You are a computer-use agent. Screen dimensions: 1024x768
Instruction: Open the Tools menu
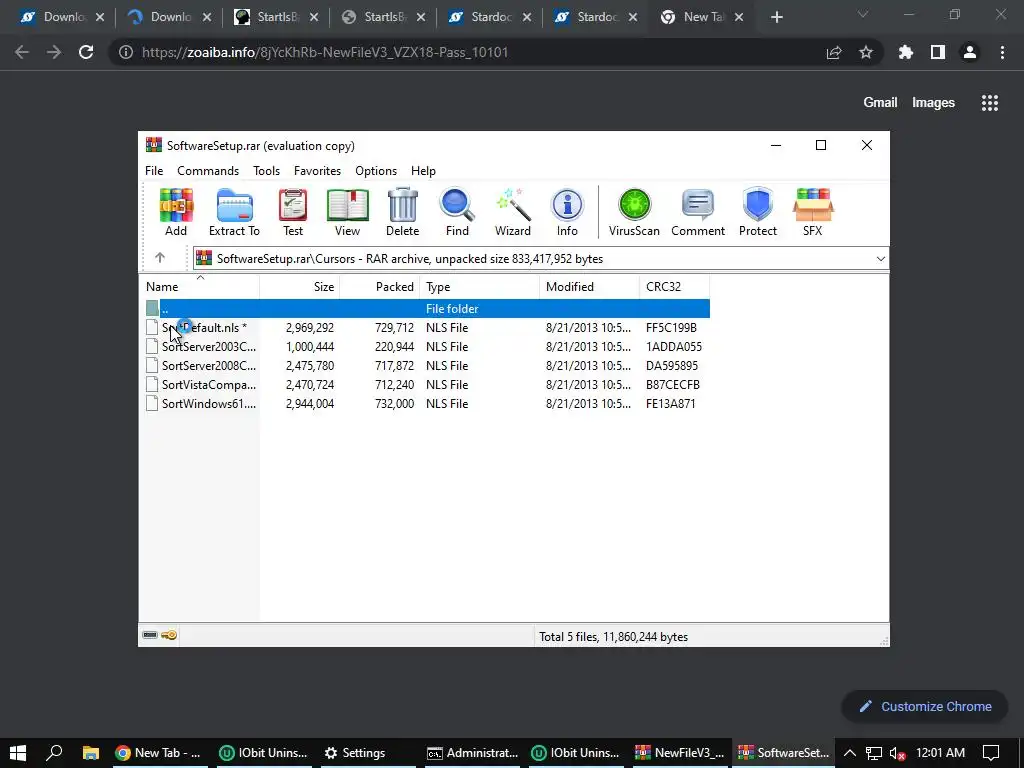[266, 170]
